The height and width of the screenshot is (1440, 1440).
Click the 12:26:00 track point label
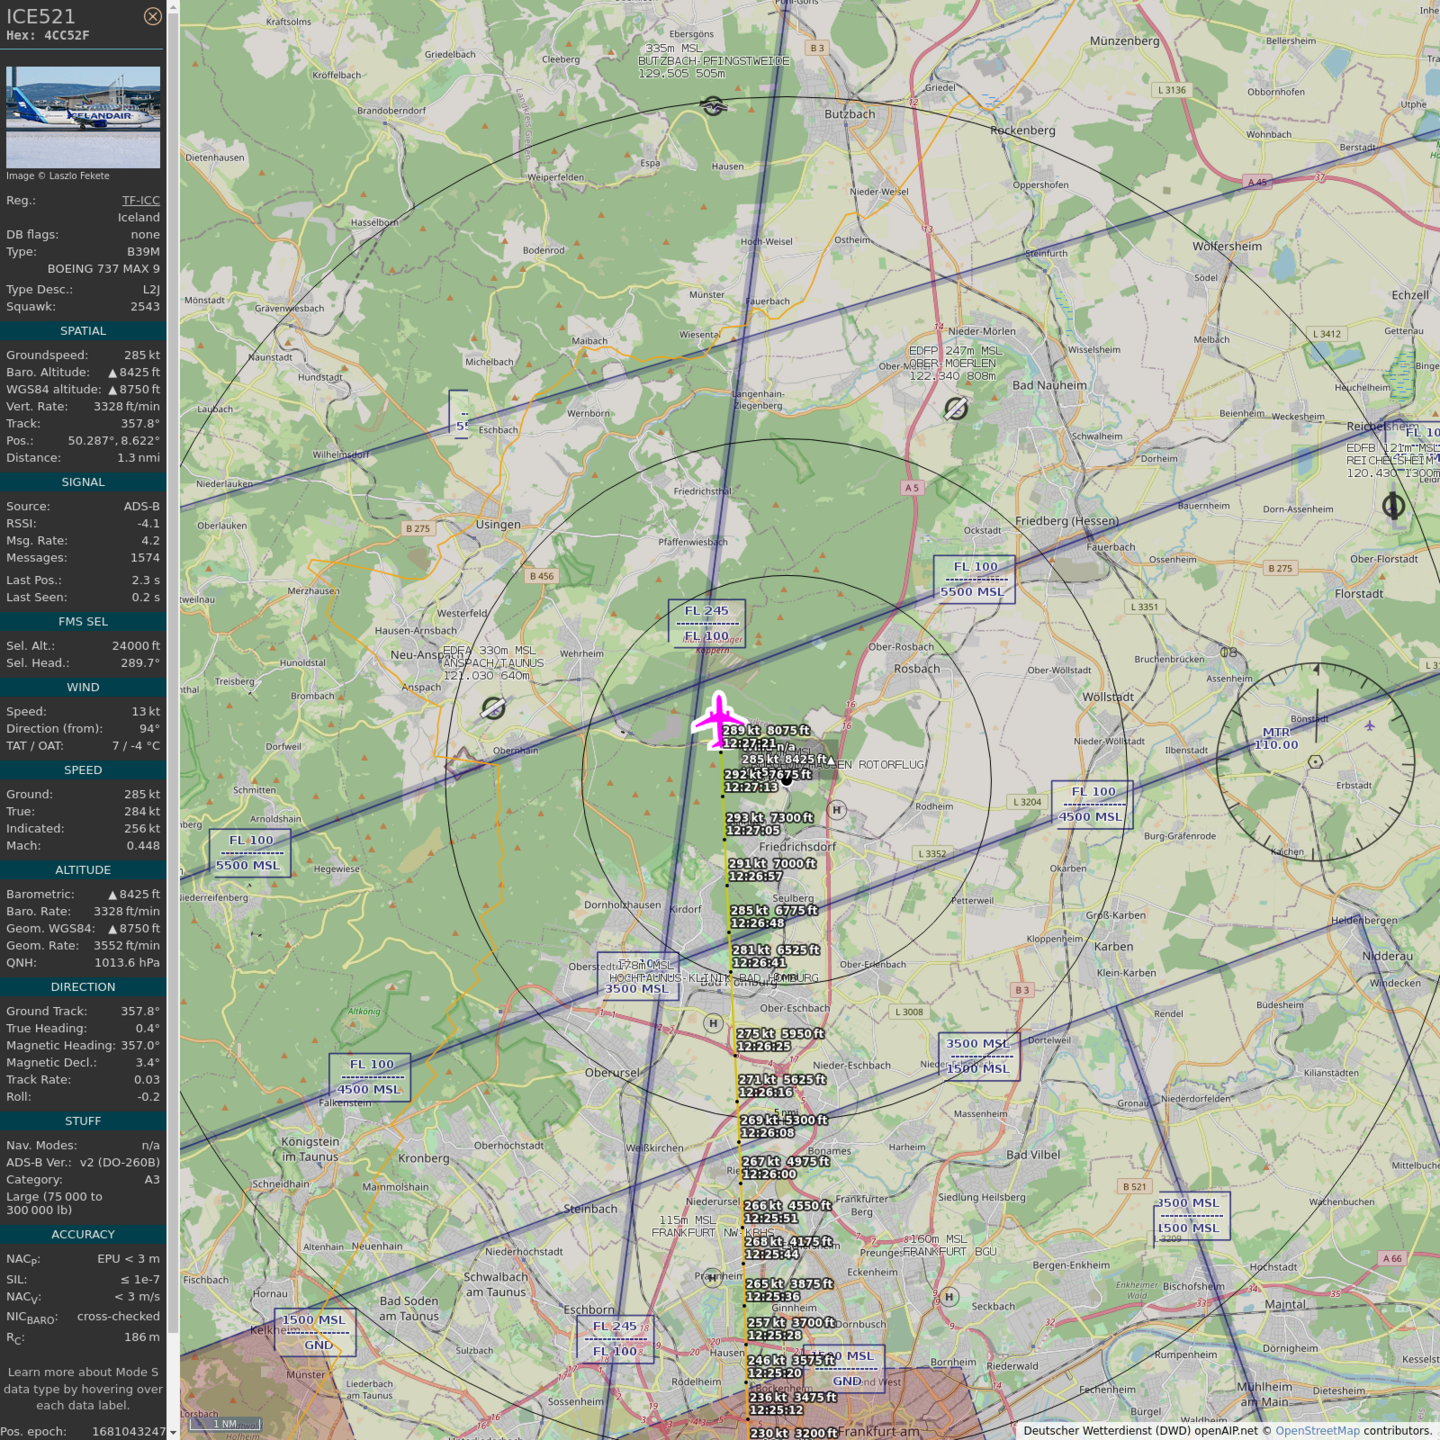pos(769,1174)
